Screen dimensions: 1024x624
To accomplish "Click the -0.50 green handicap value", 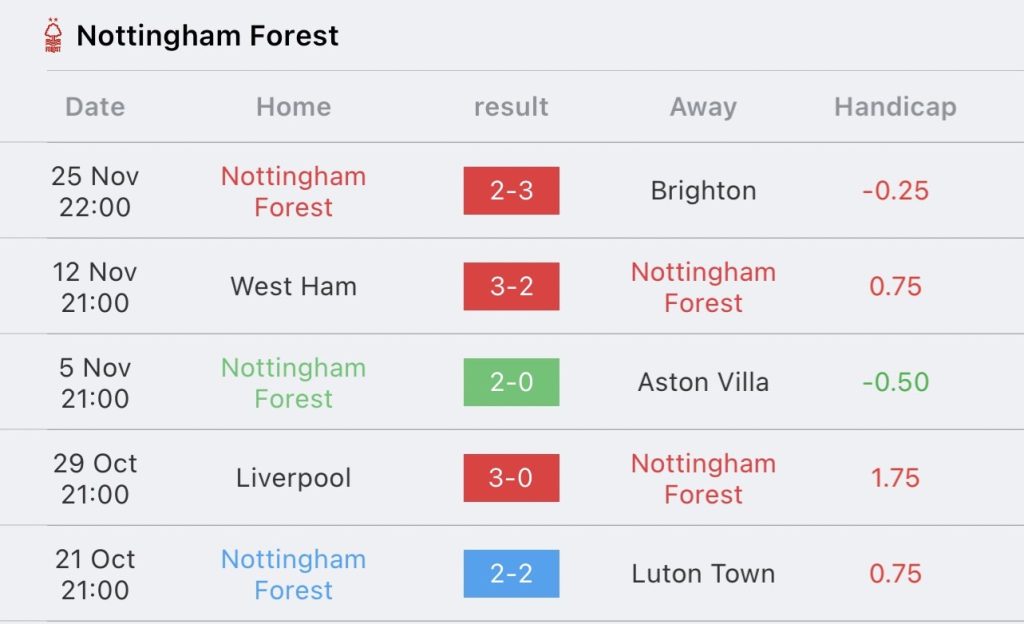I will click(x=895, y=382).
